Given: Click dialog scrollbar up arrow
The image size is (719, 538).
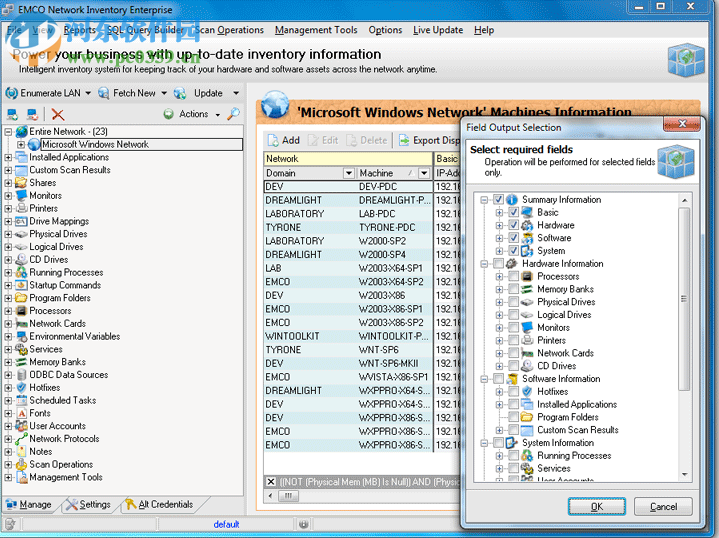Looking at the screenshot, I should click(684, 200).
